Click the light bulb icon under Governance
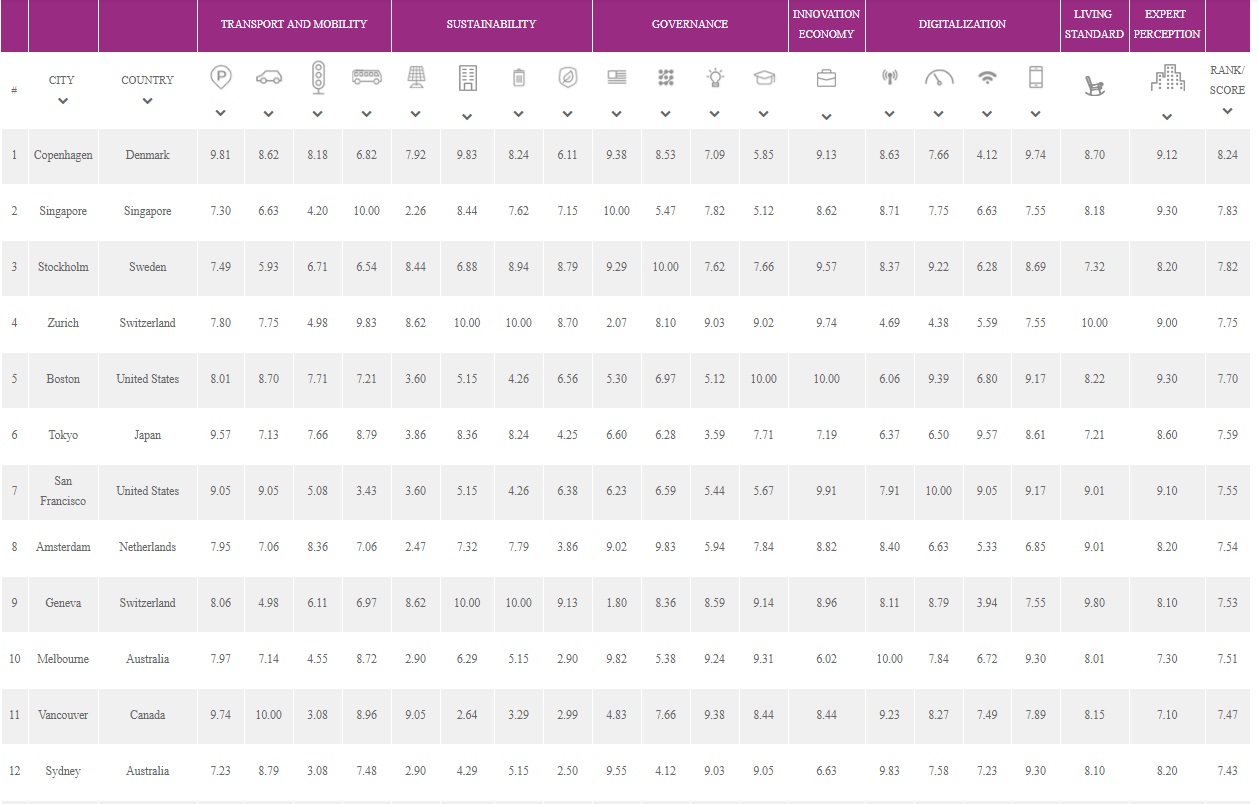This screenshot has height=804, width=1258. pos(715,78)
